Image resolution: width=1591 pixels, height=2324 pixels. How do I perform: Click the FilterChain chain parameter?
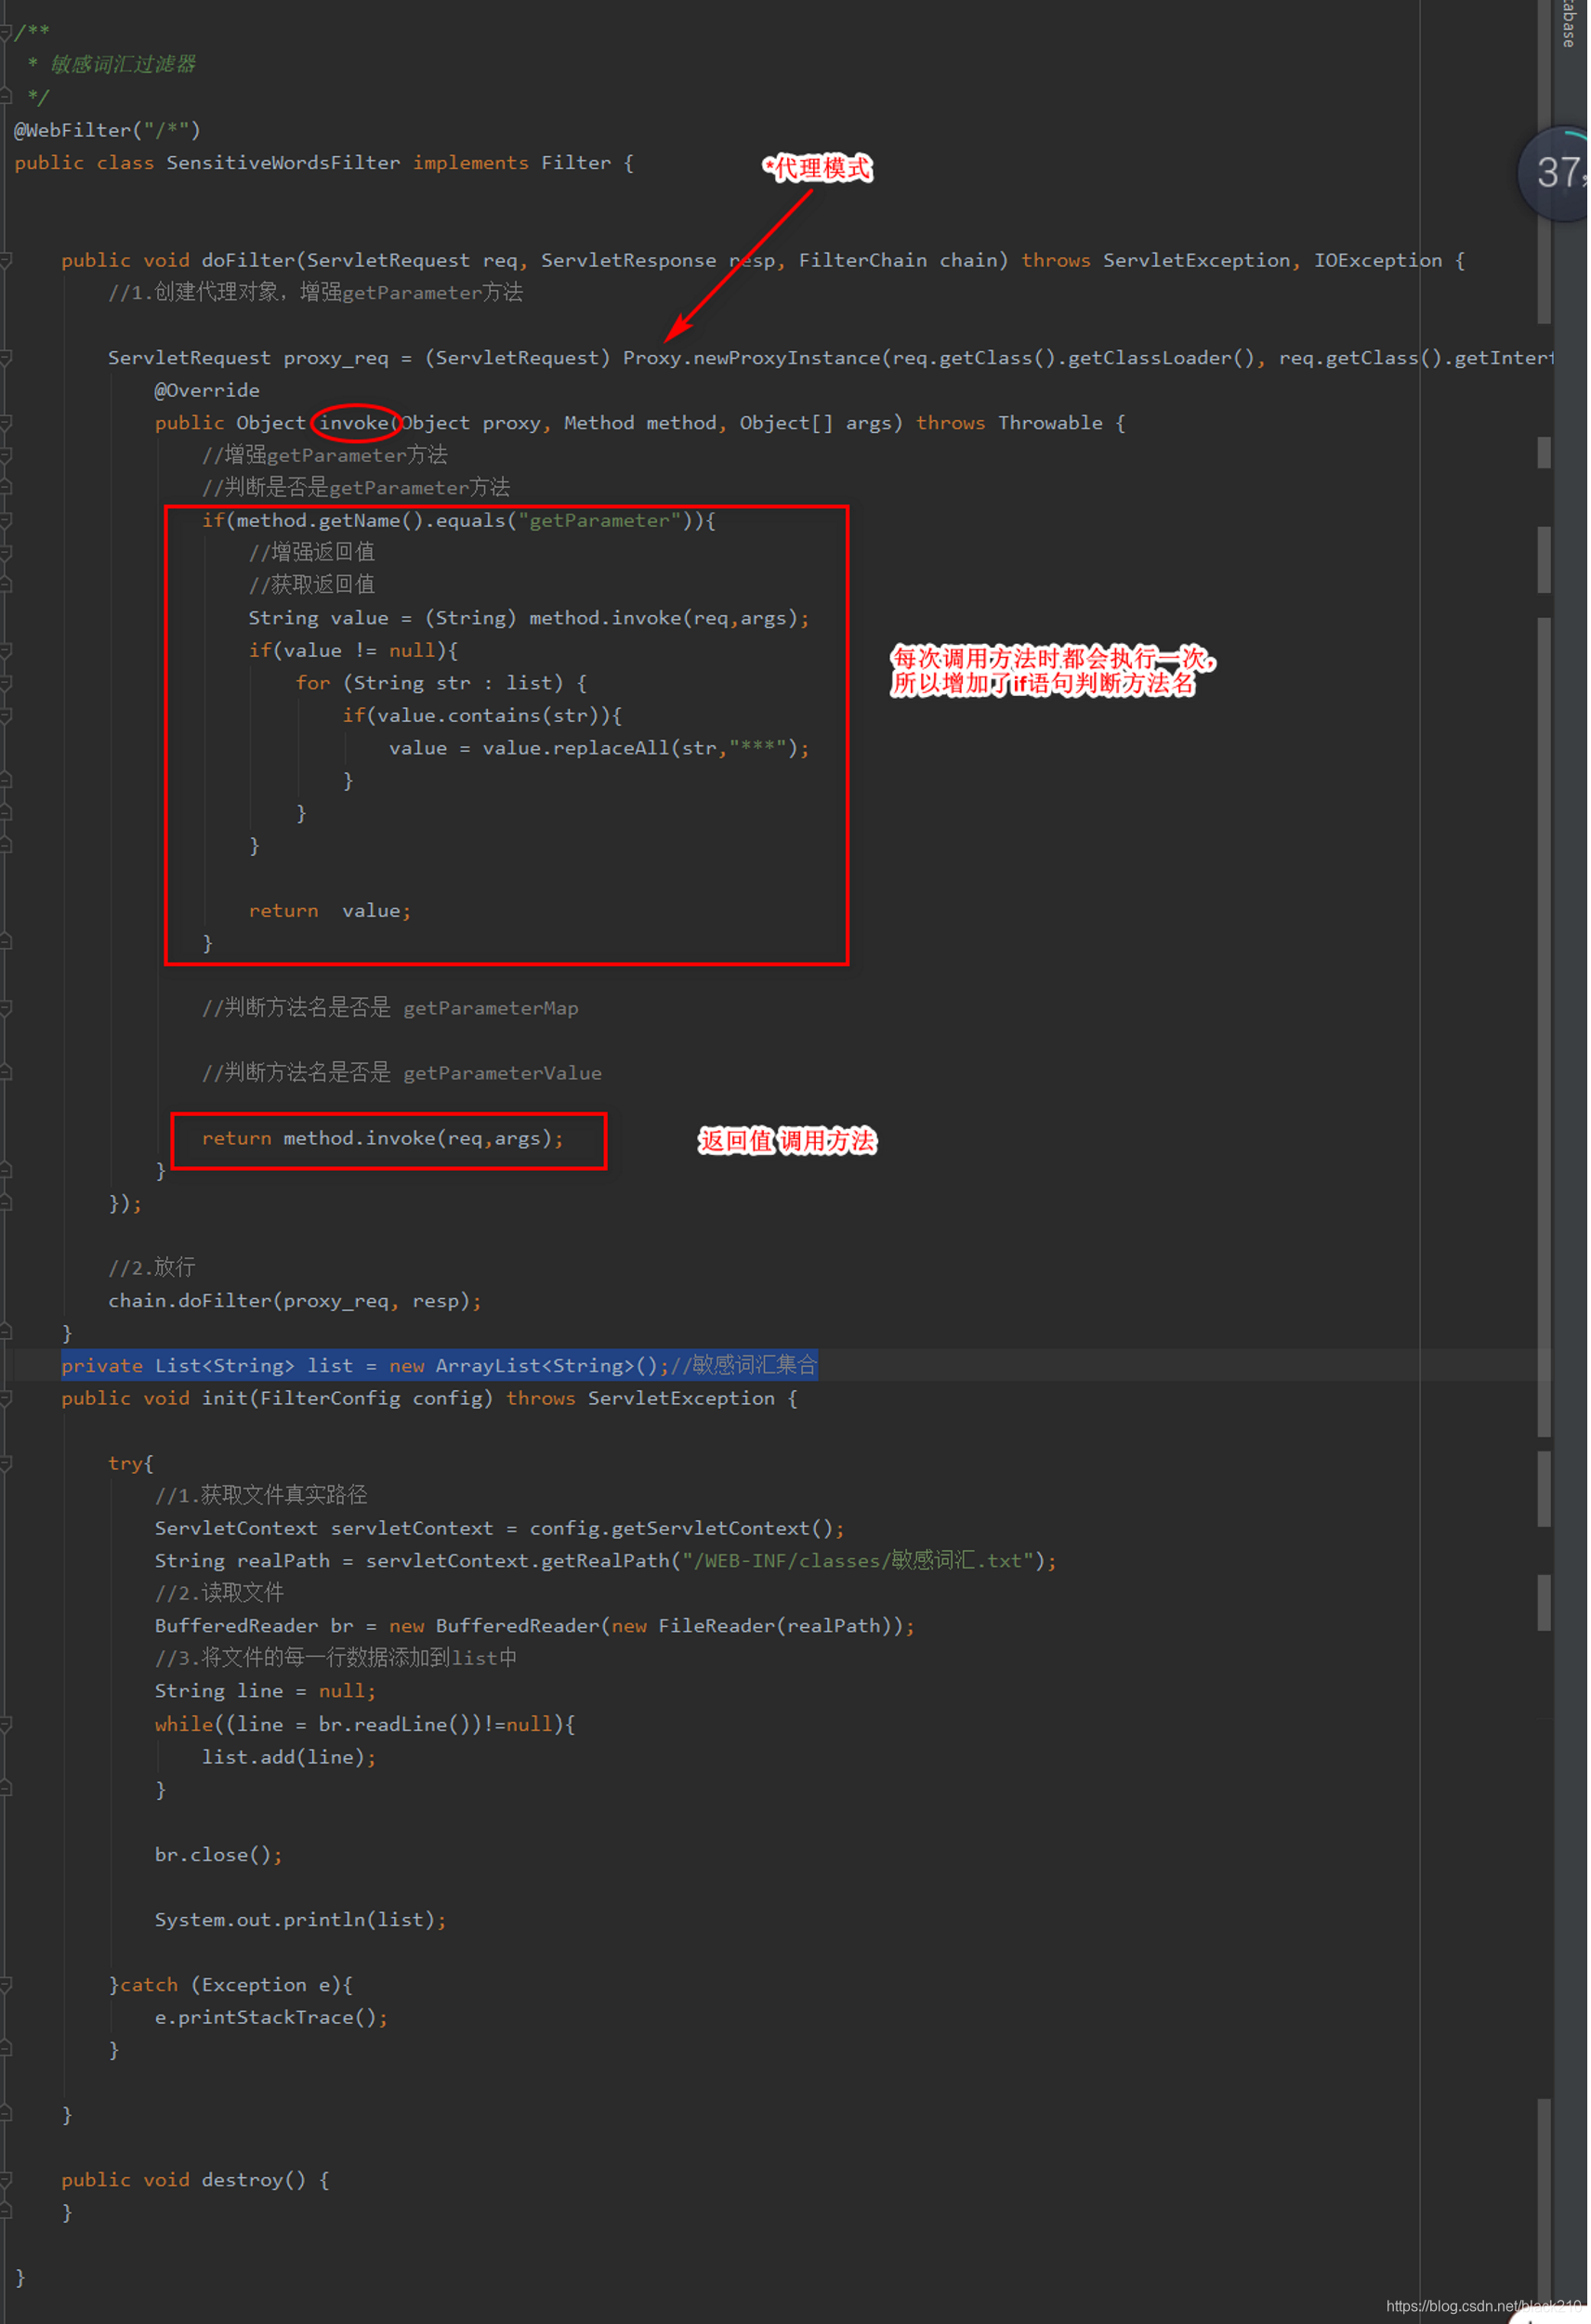pyautogui.click(x=903, y=260)
